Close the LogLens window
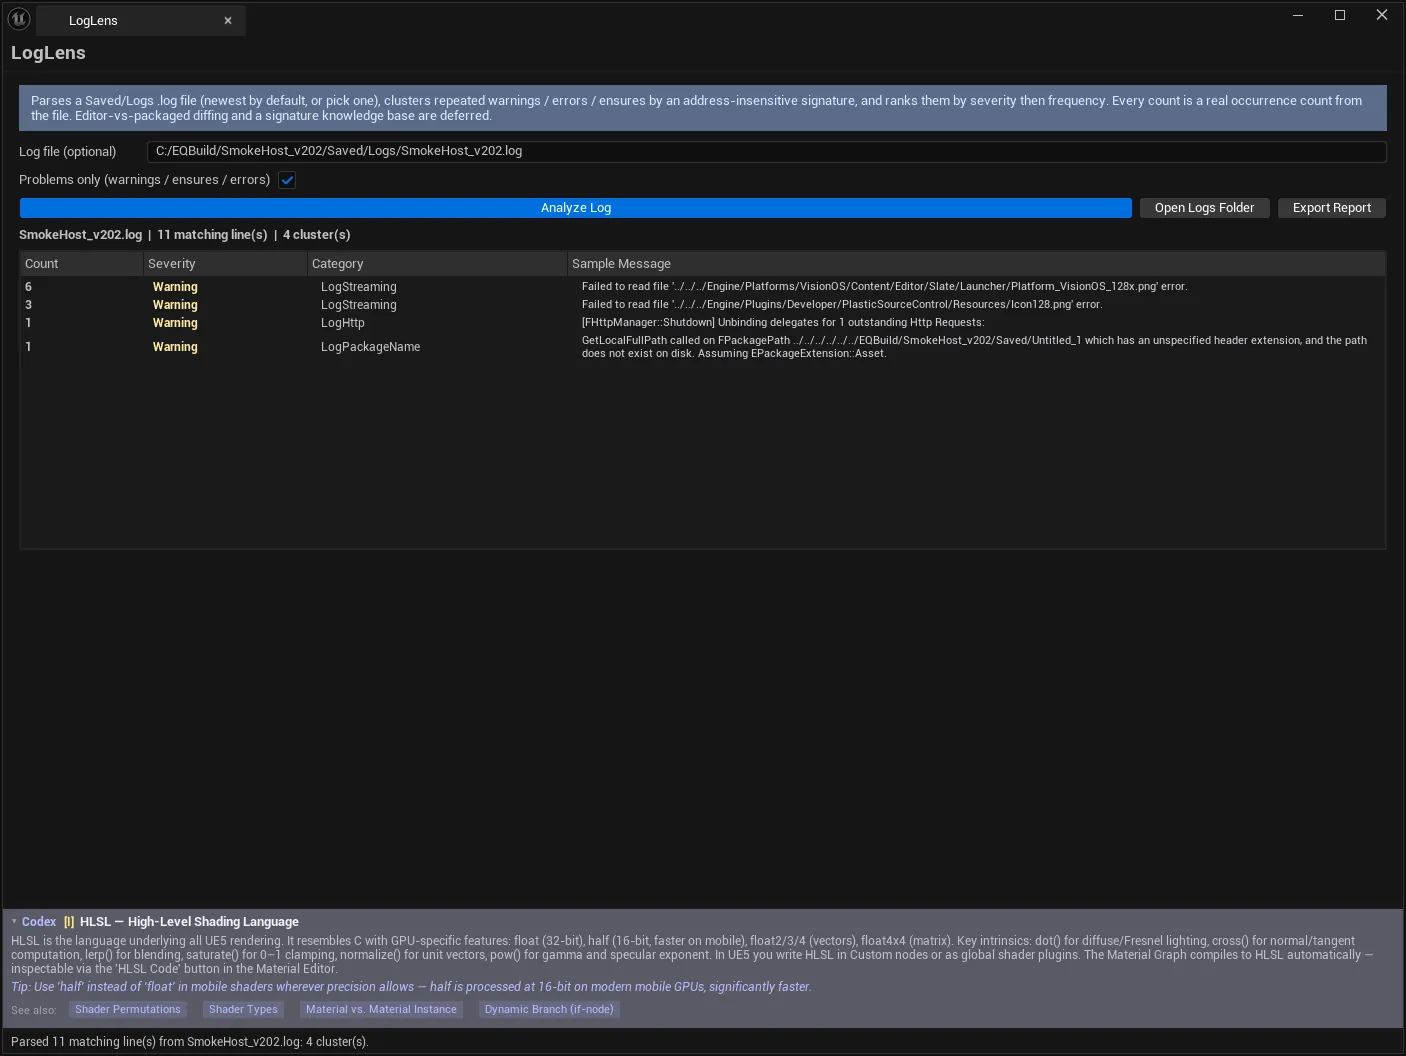This screenshot has width=1406, height=1056. [x=1382, y=15]
